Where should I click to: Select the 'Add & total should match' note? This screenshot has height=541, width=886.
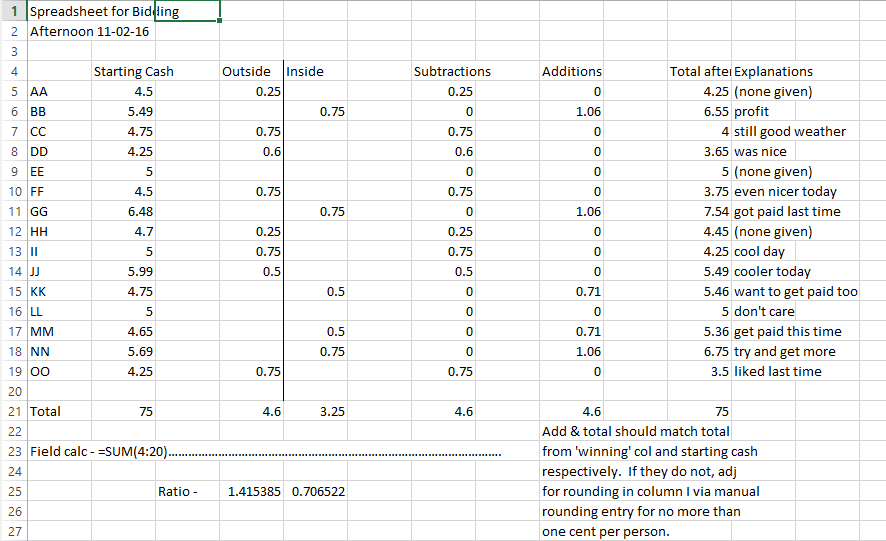tap(635, 431)
